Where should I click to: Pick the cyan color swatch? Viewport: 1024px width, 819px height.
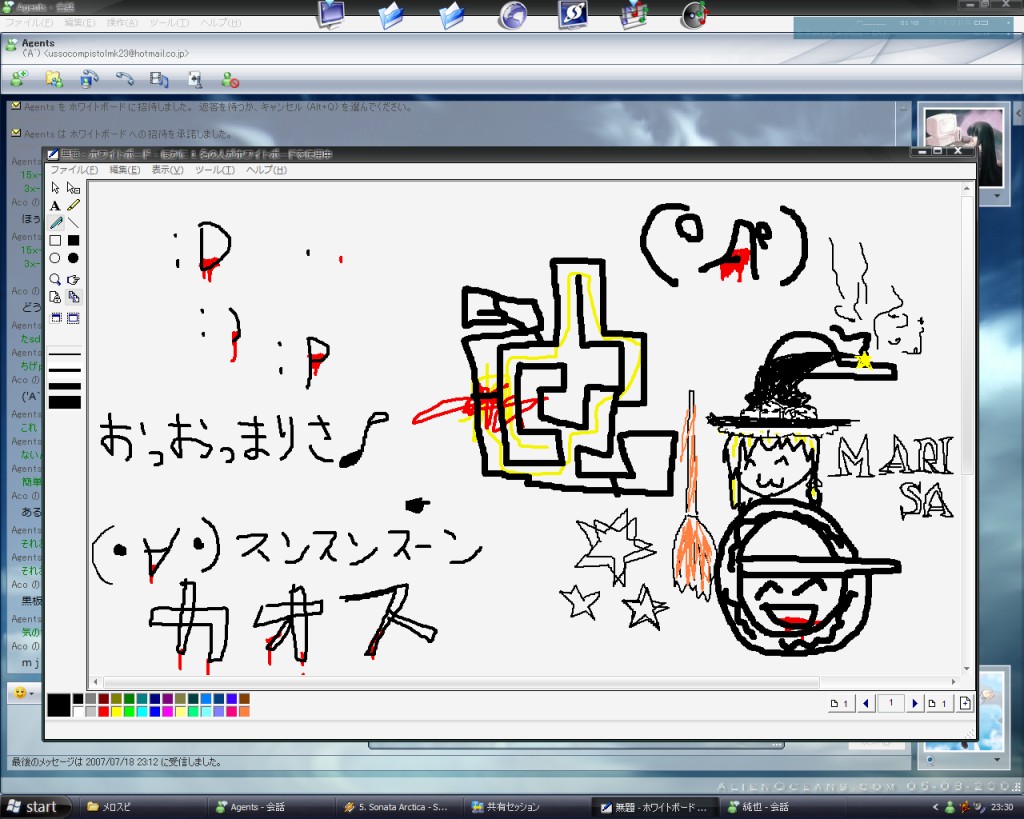tap(142, 711)
